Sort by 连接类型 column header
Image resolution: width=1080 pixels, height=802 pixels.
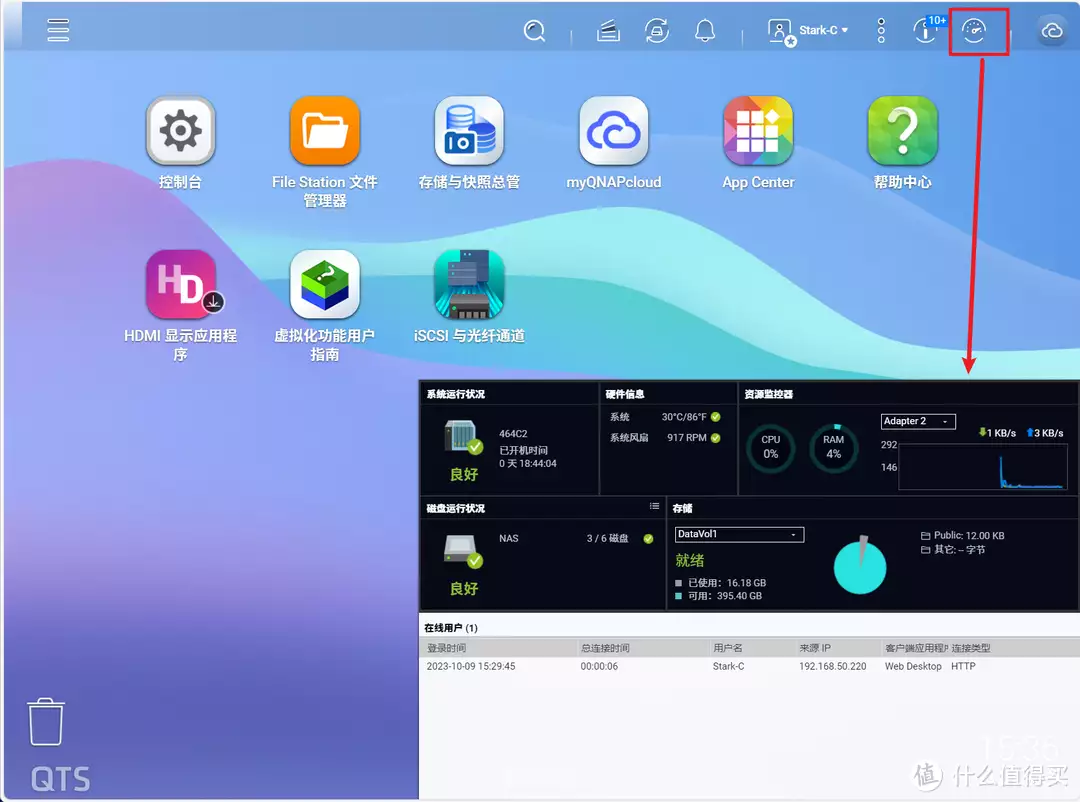click(x=971, y=648)
